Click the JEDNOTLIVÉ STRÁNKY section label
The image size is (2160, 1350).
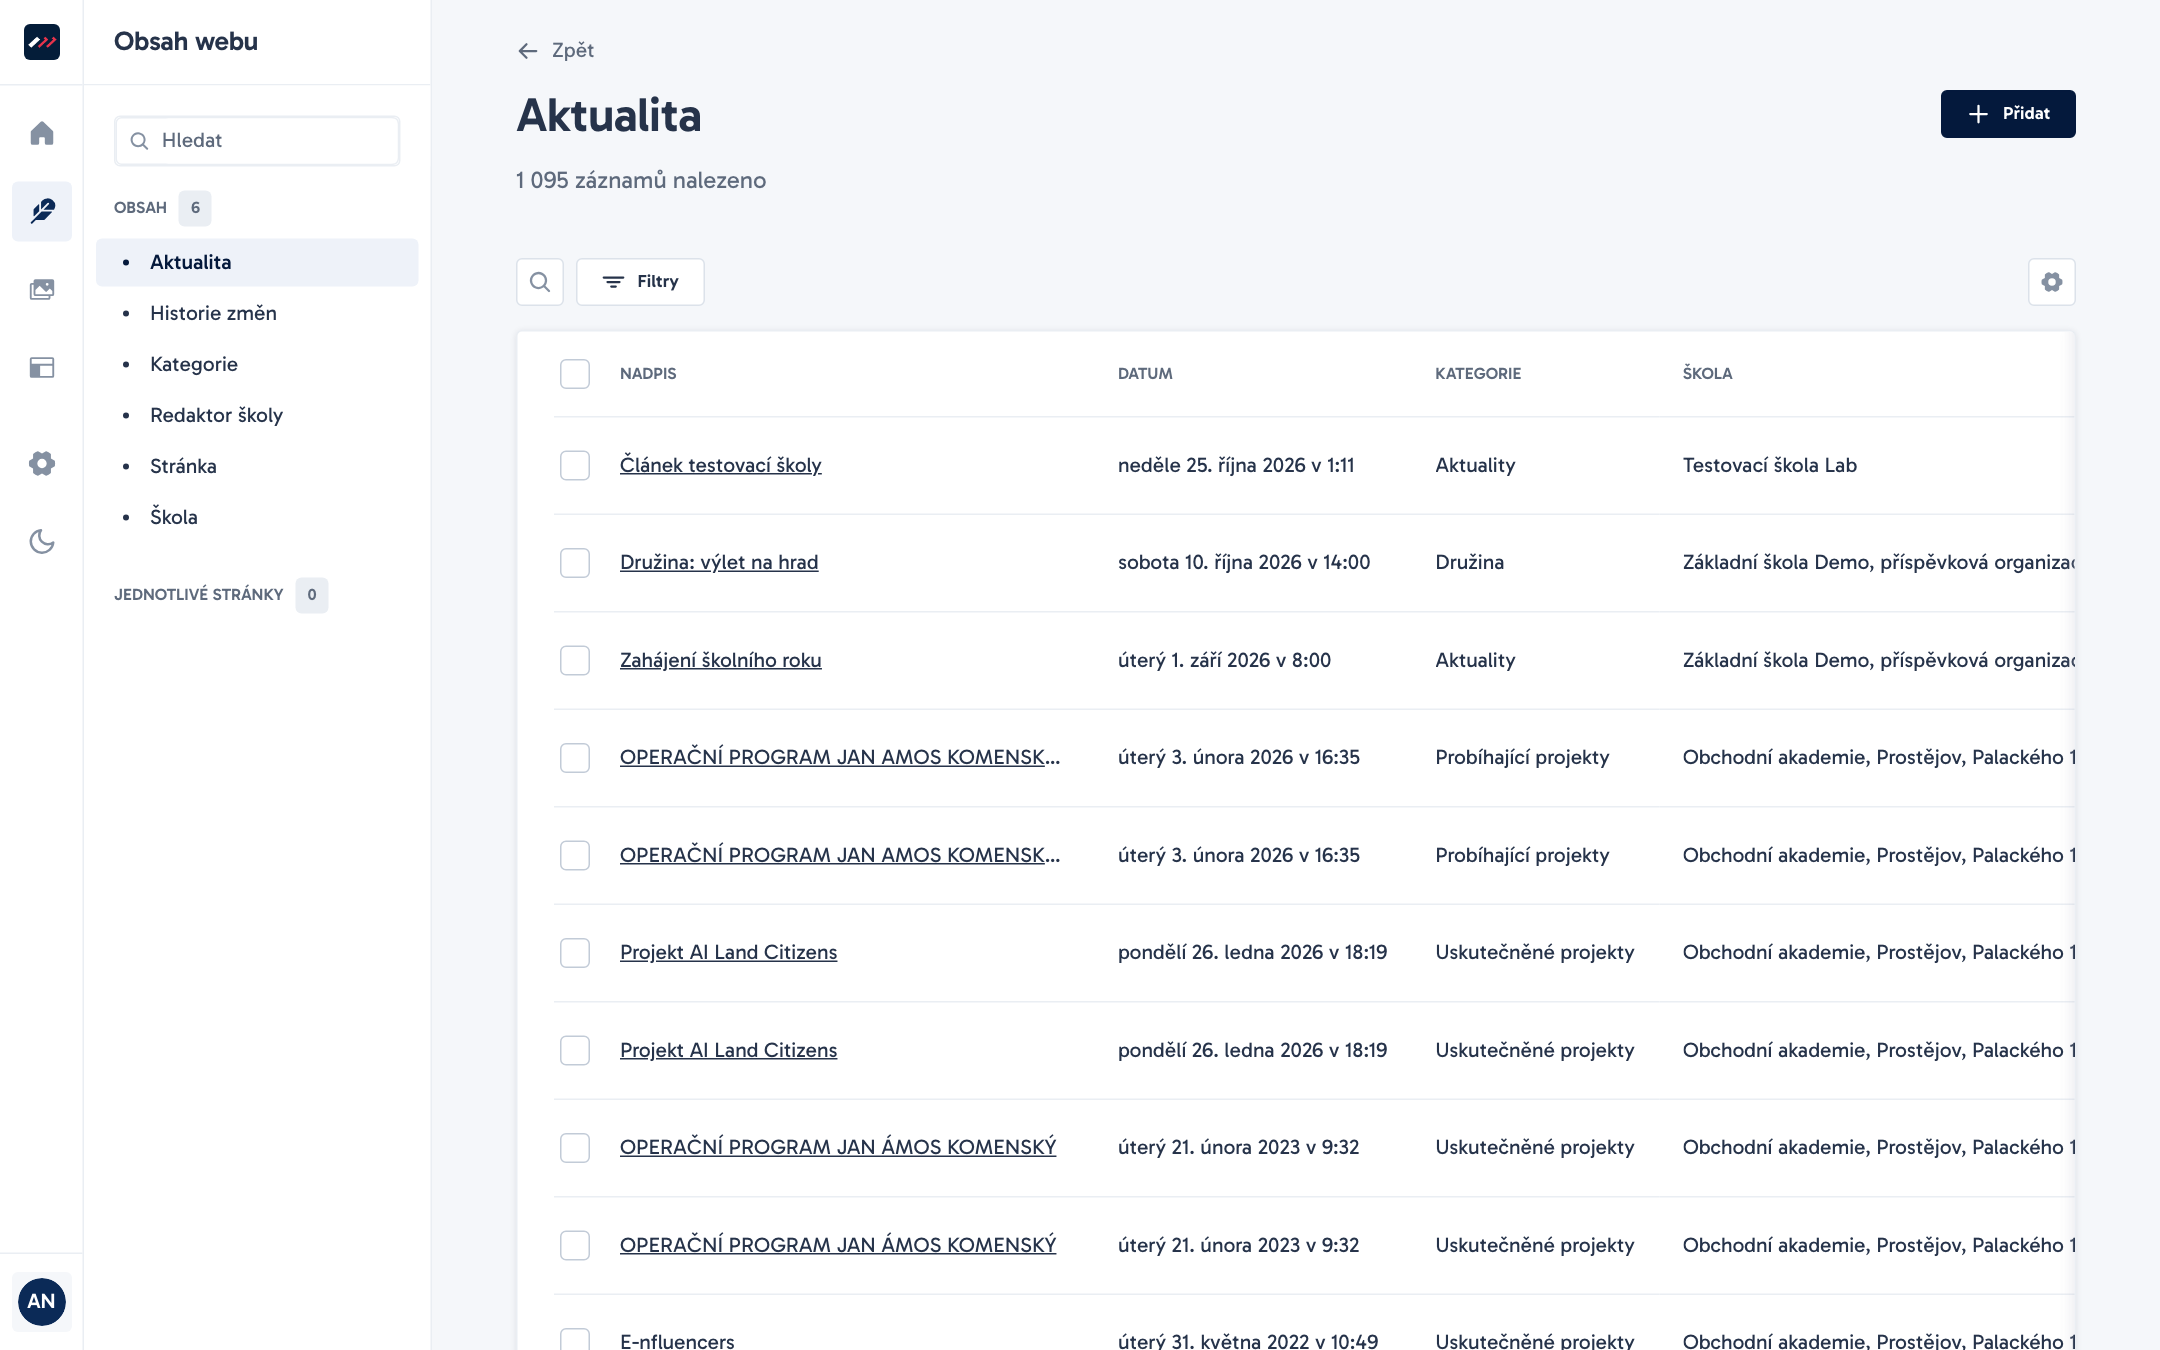click(x=199, y=595)
